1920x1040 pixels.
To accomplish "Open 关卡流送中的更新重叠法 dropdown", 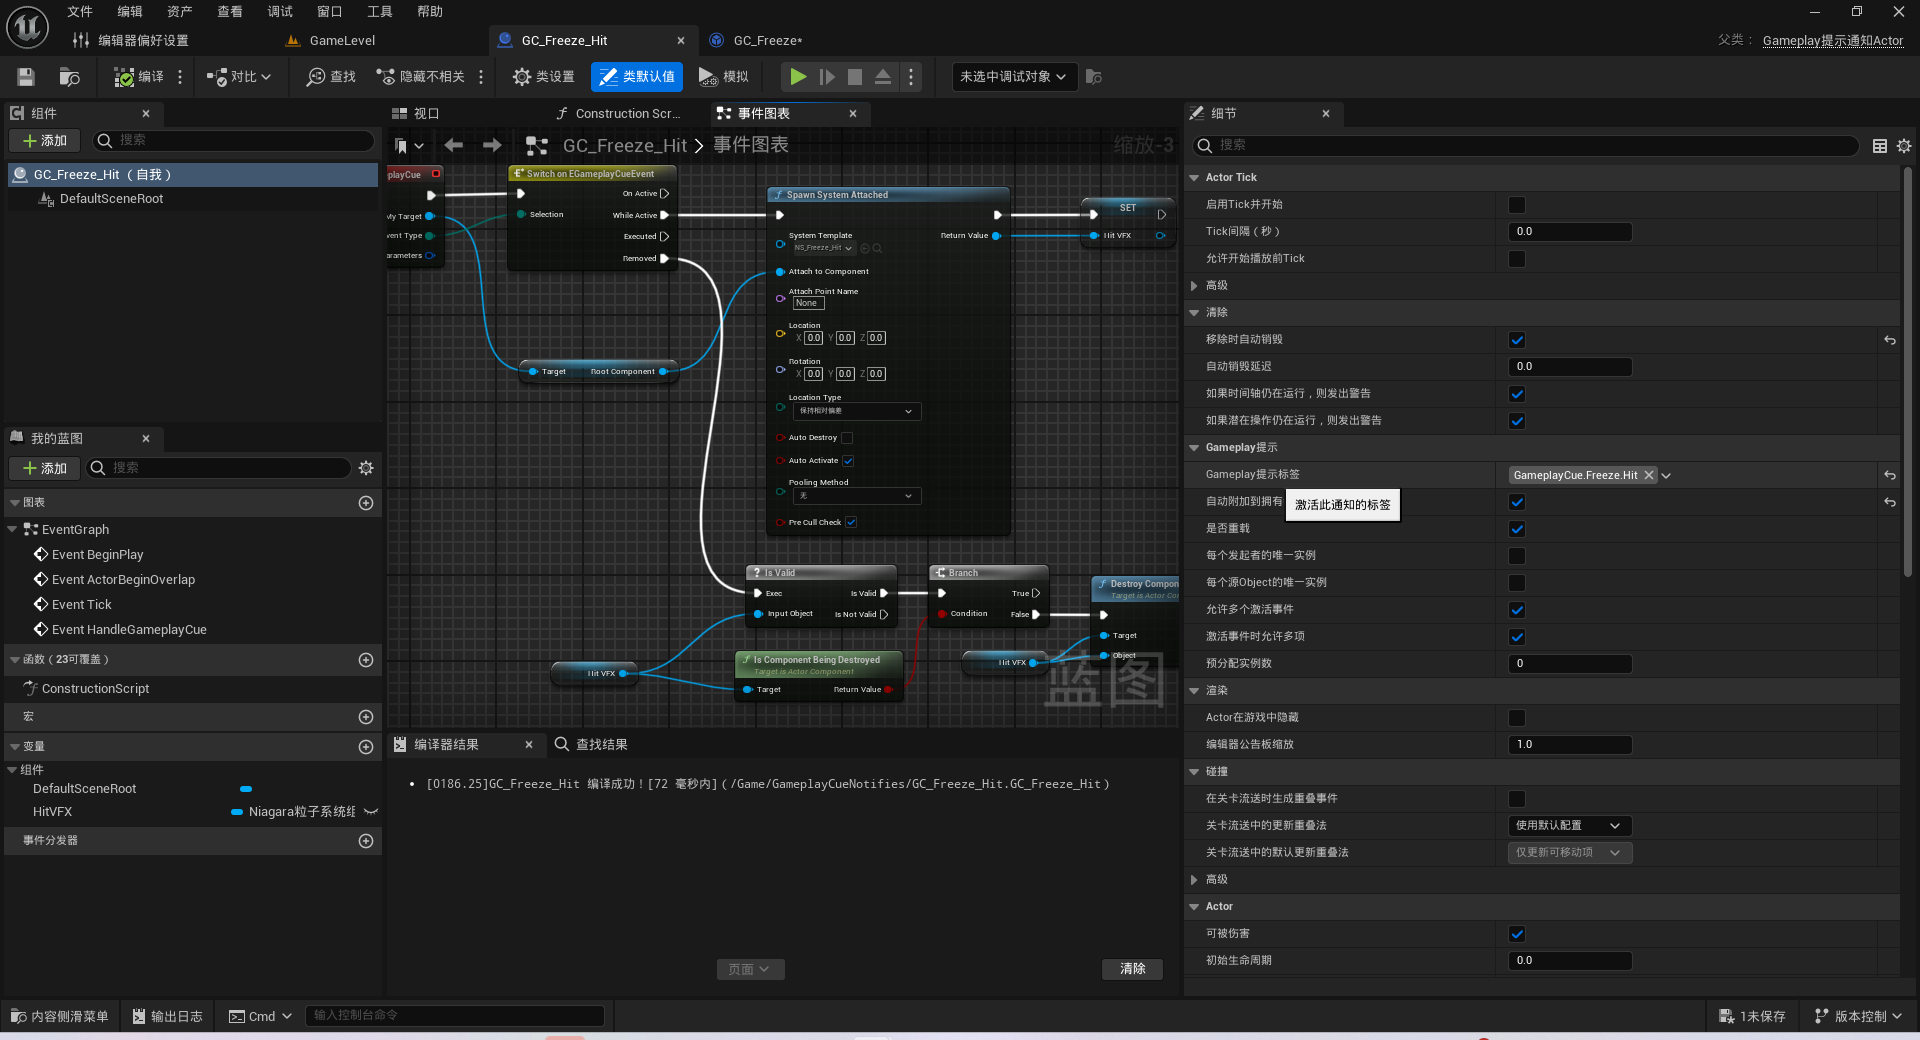I will pyautogui.click(x=1570, y=826).
